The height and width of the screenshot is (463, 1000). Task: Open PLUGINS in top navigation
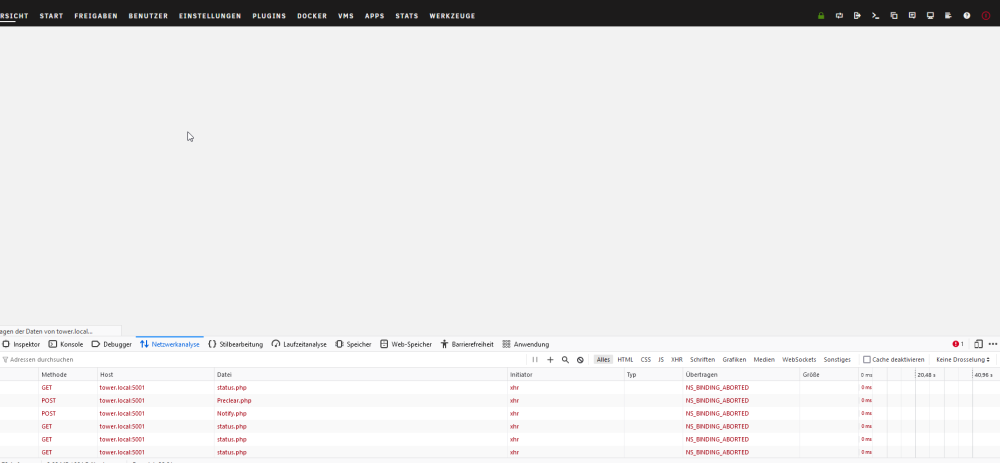tap(269, 16)
